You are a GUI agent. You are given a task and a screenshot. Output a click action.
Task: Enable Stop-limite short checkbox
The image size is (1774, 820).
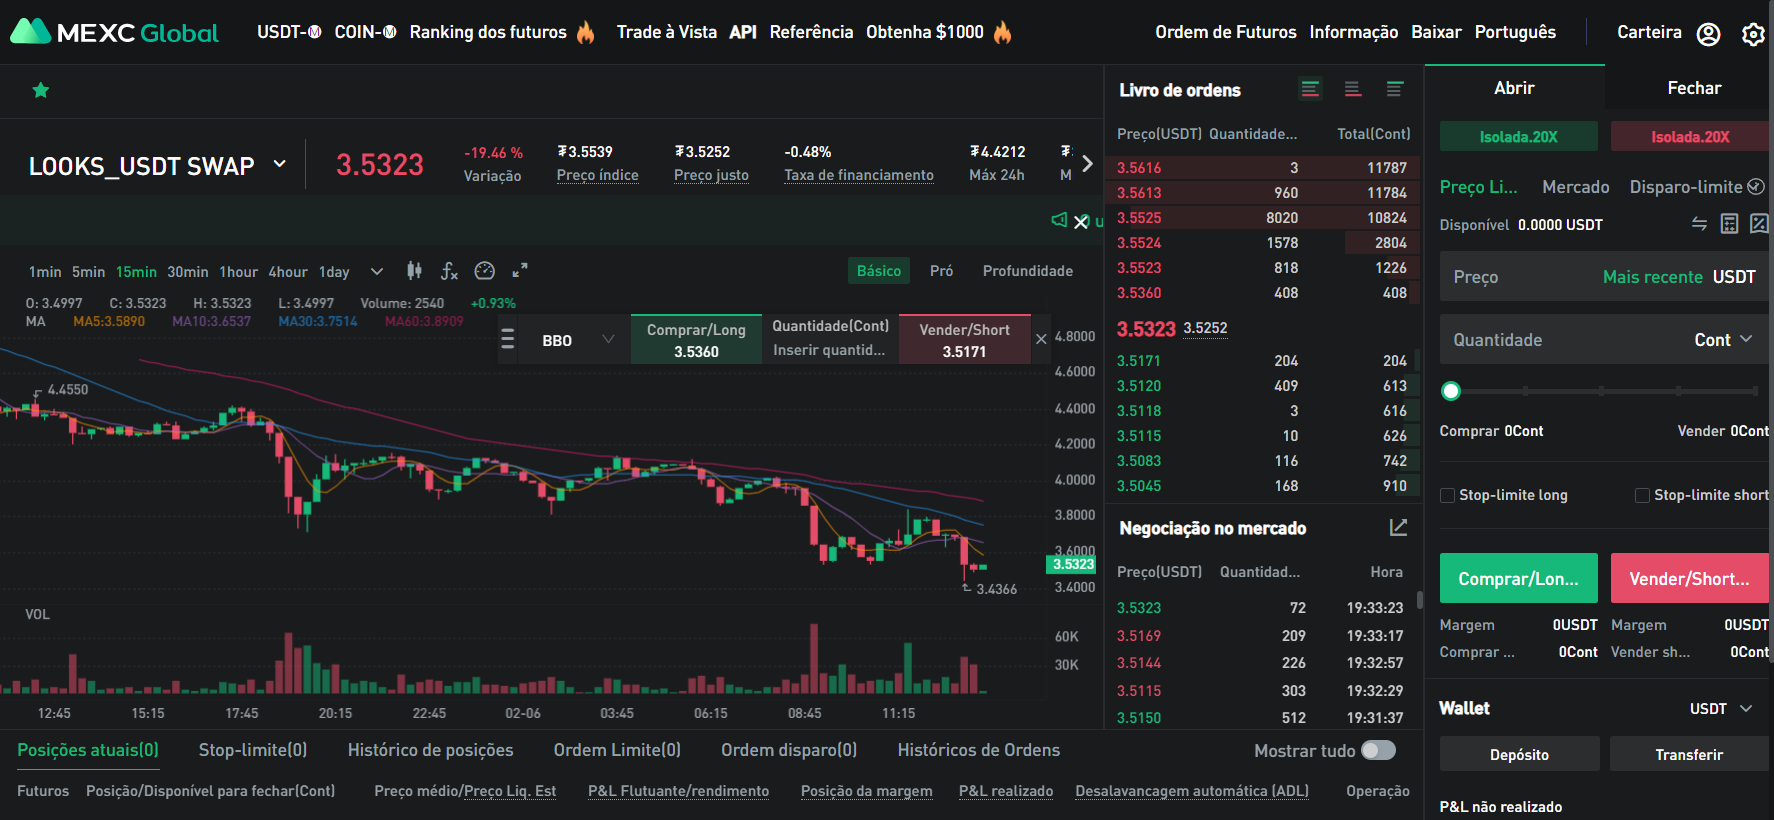[x=1642, y=495]
